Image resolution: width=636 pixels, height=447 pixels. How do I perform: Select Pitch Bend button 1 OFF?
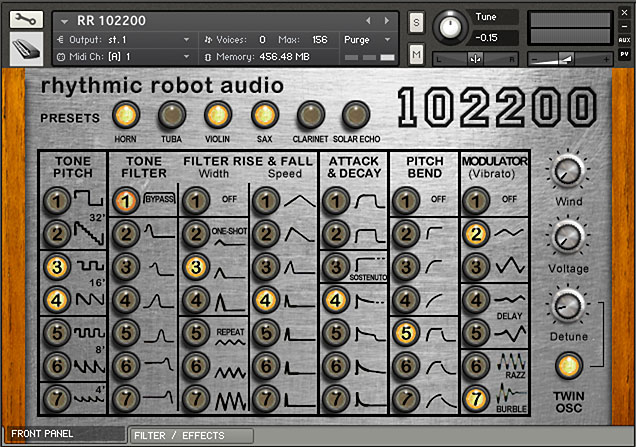[x=406, y=201]
